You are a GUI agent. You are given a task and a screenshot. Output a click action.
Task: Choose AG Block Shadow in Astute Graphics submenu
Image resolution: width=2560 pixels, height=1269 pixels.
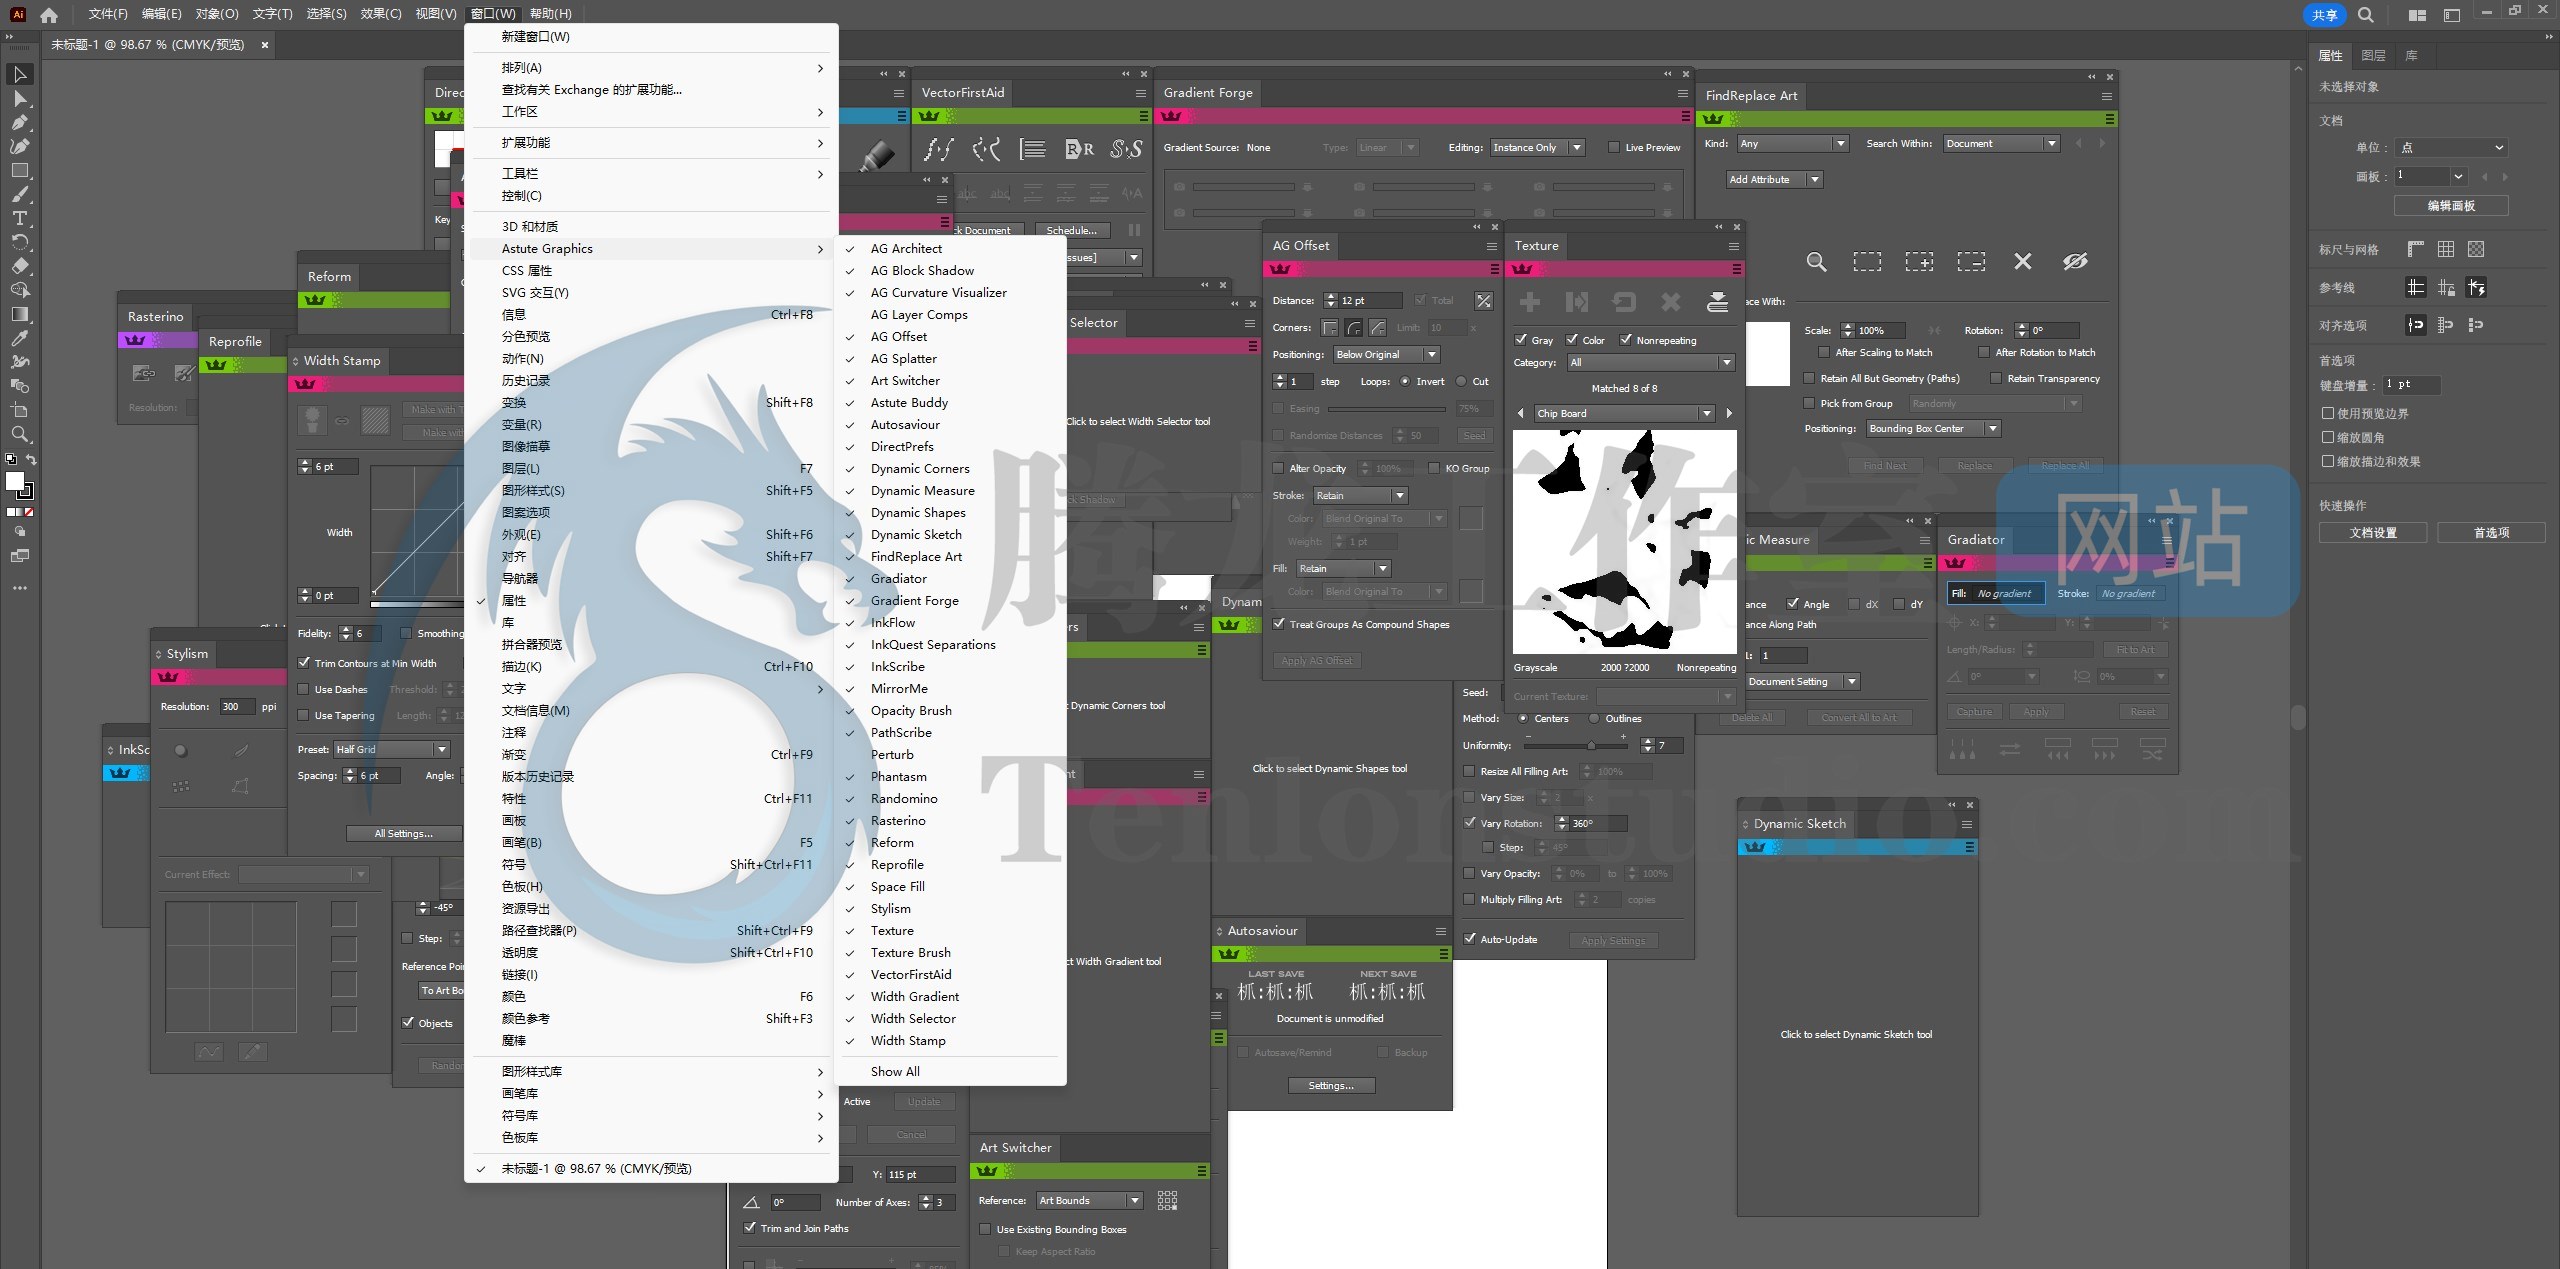click(x=951, y=271)
